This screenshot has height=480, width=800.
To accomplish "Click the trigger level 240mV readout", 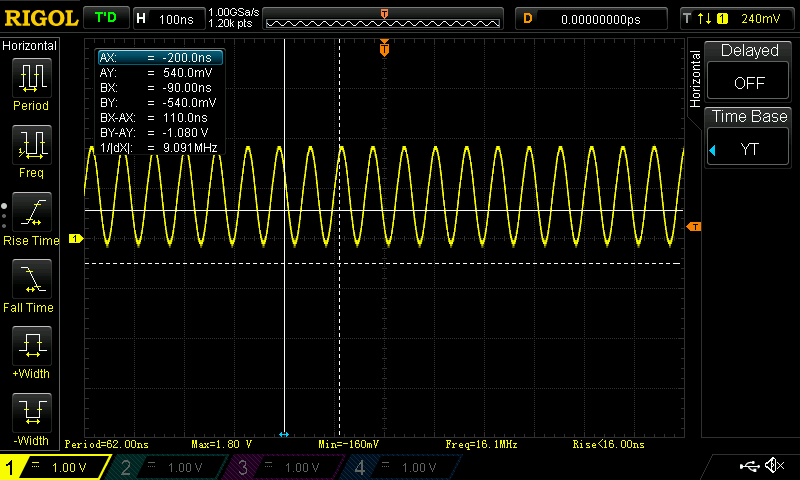I will [x=761, y=19].
